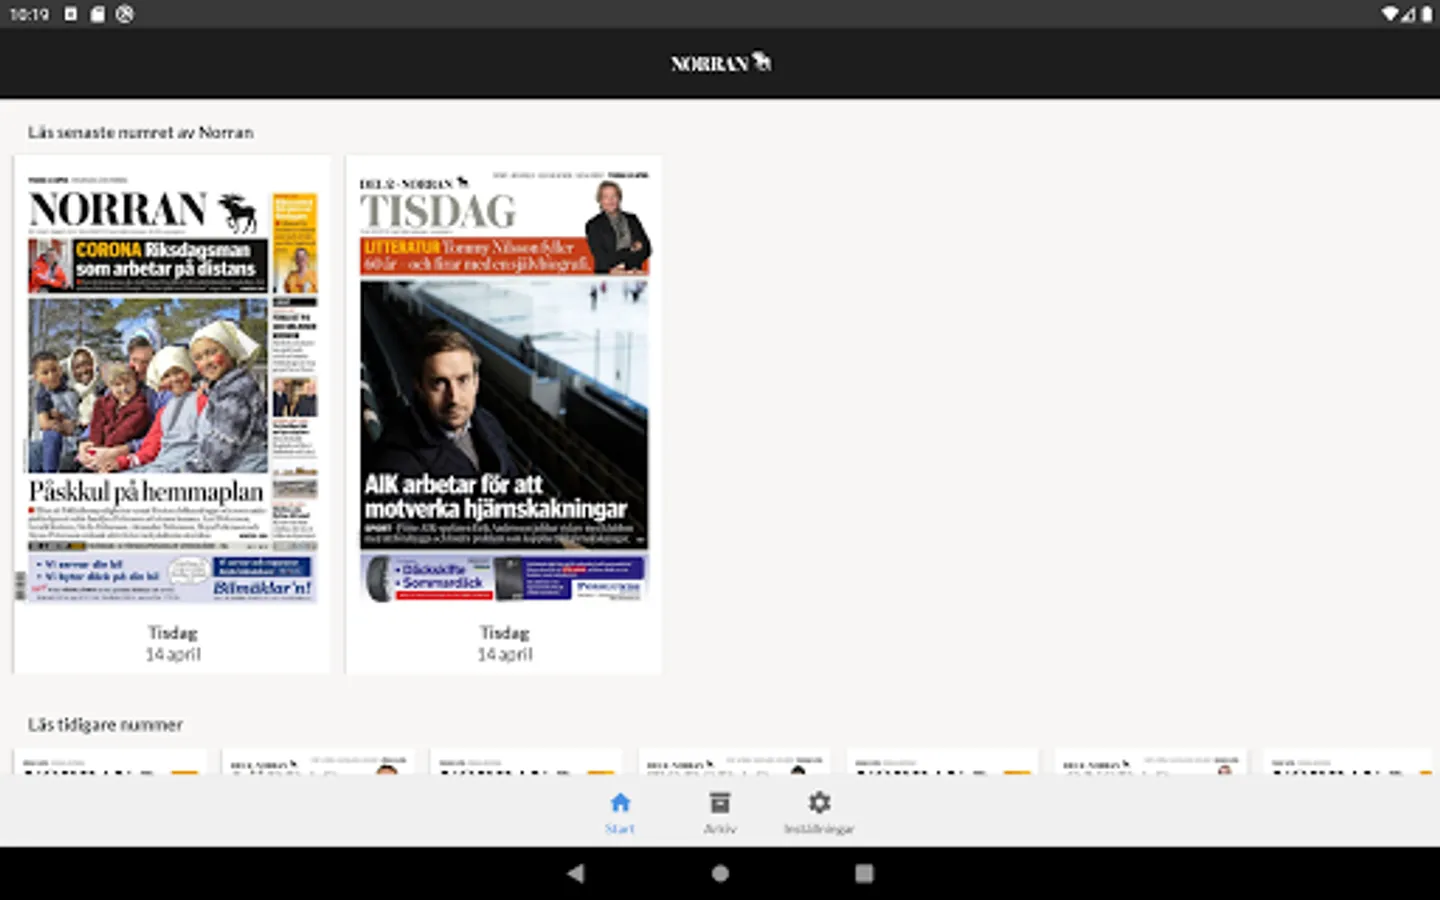Select the Start tab label
The image size is (1440, 900).
pos(620,829)
